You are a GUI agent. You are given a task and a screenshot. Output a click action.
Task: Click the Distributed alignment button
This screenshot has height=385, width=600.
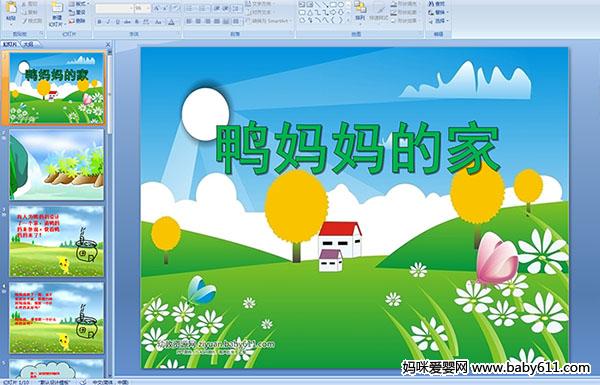point(226,21)
